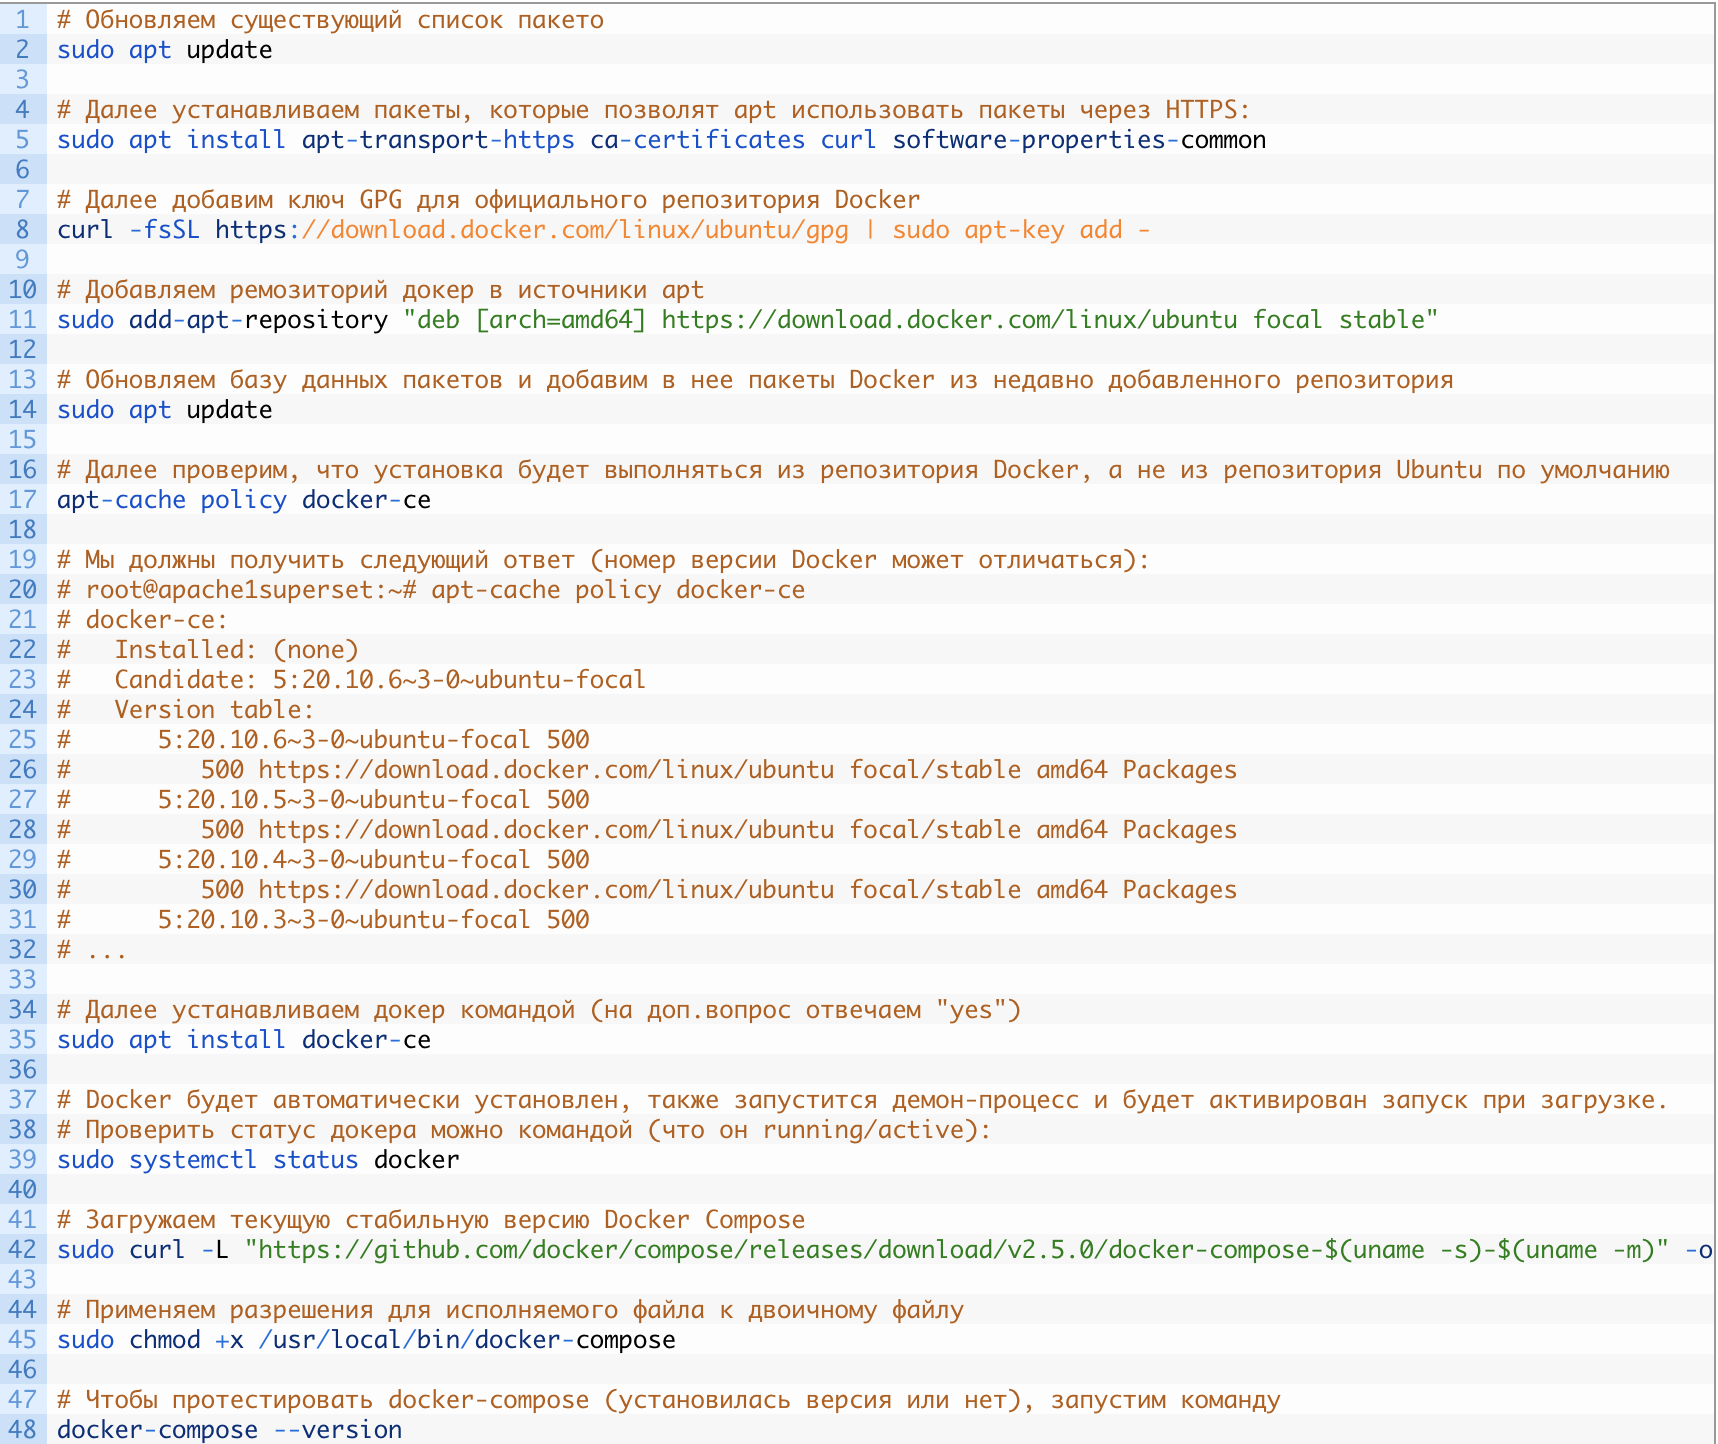Click the "# ..." comment on line 32

[x=92, y=950]
